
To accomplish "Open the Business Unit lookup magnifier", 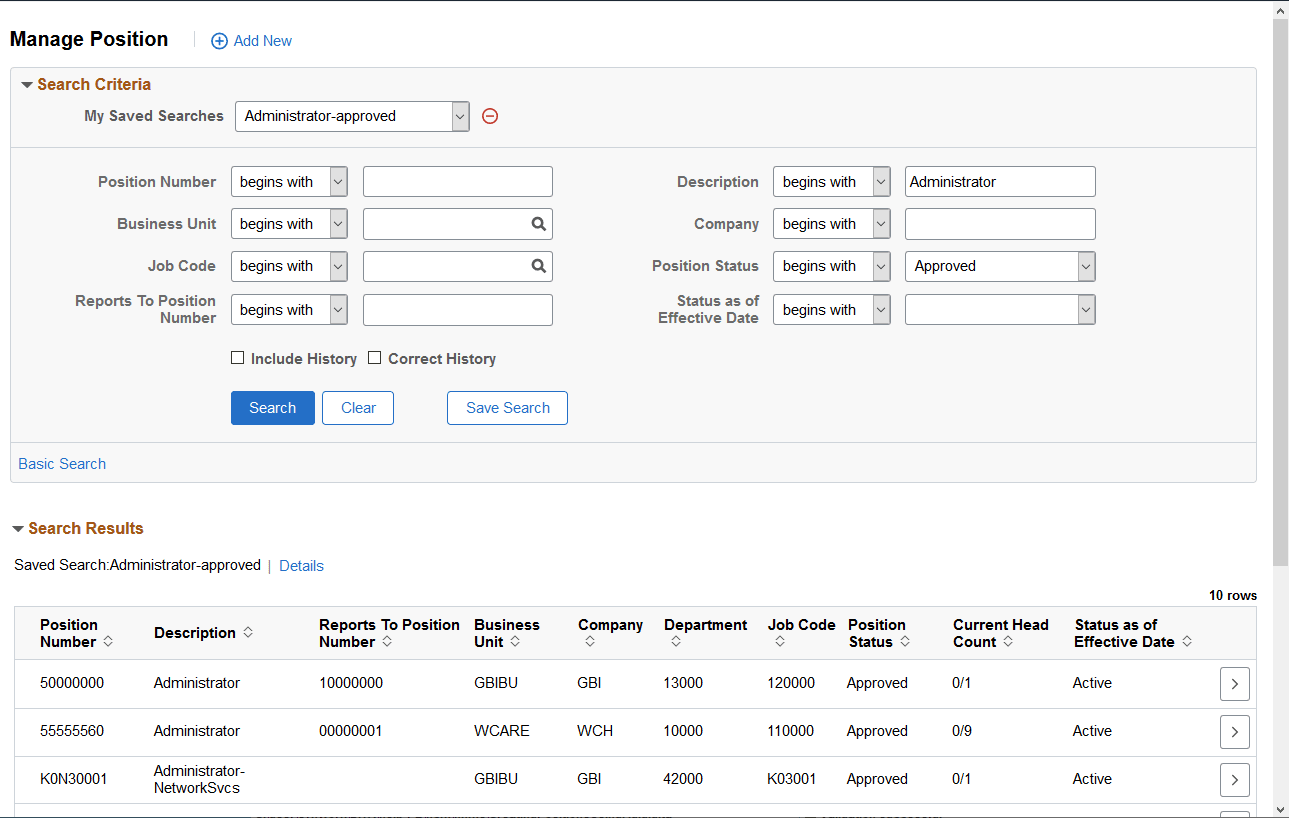I will click(539, 223).
